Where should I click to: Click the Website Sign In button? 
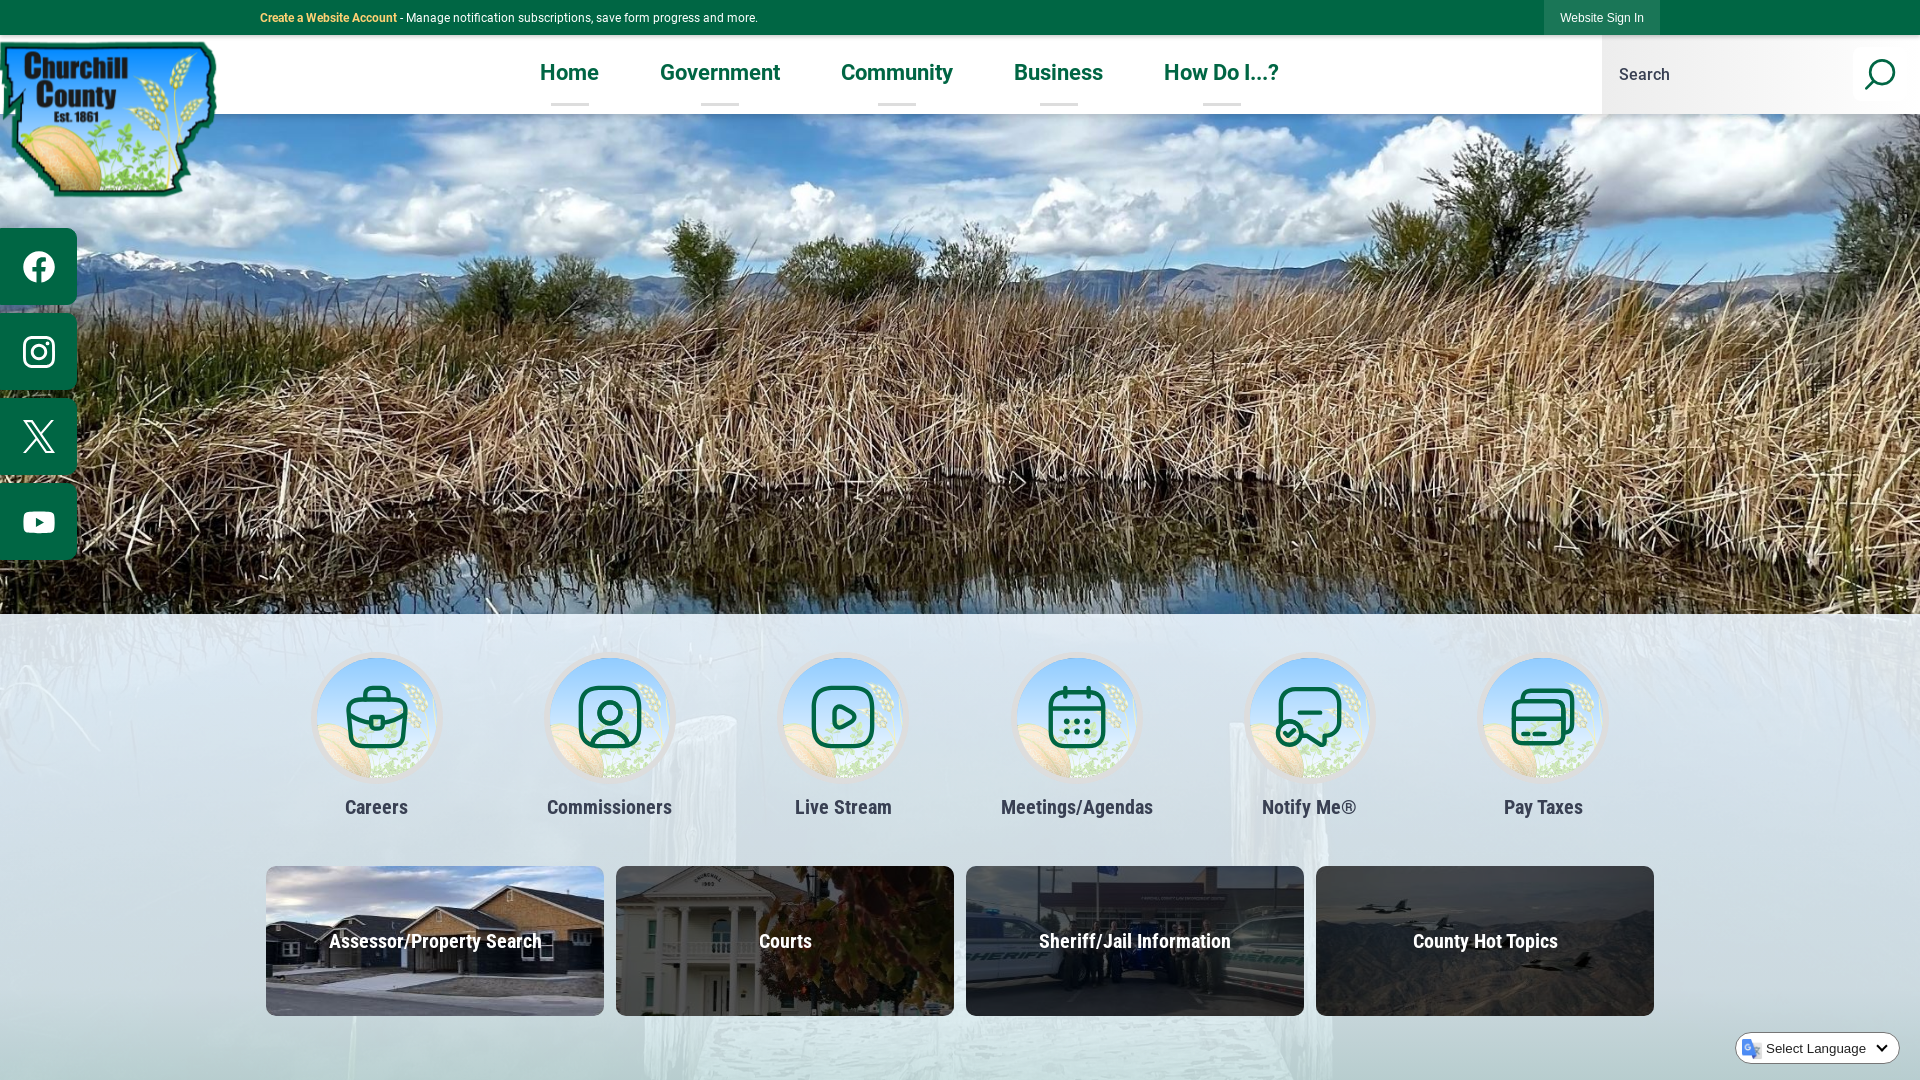(x=1601, y=17)
